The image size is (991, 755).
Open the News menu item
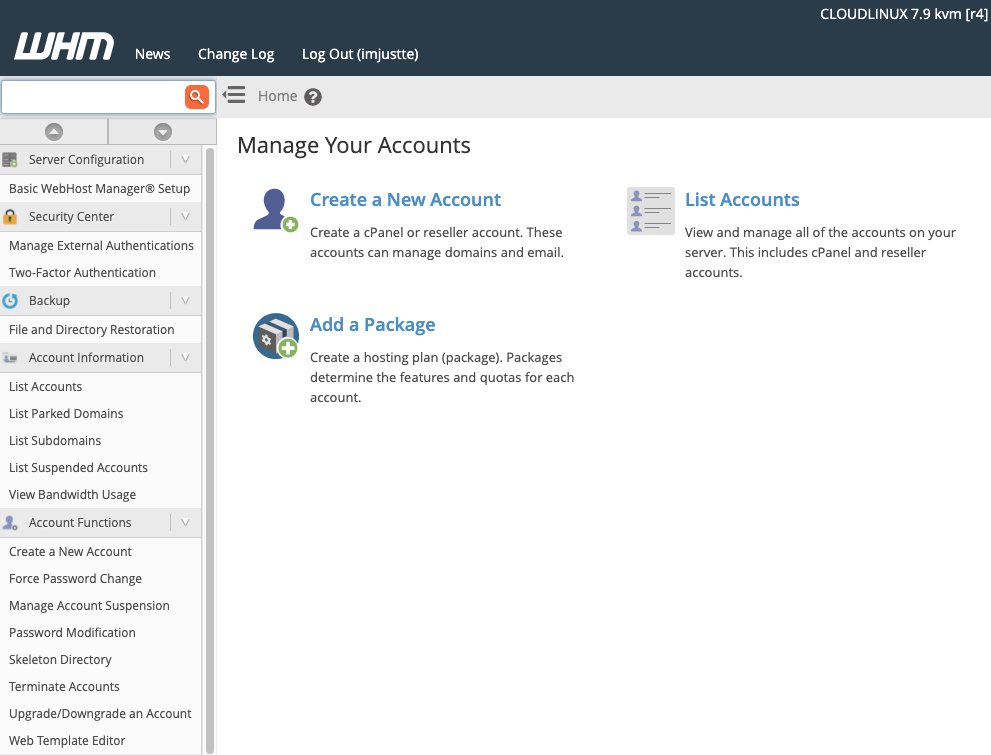pos(152,54)
